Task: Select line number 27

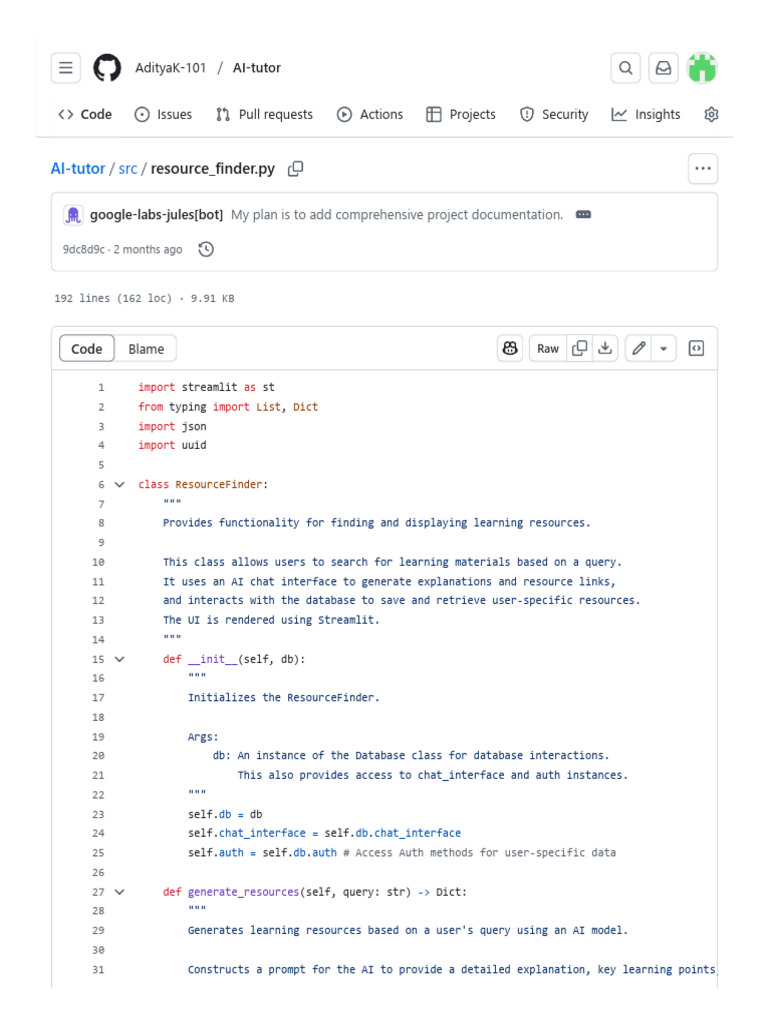Action: click(98, 892)
